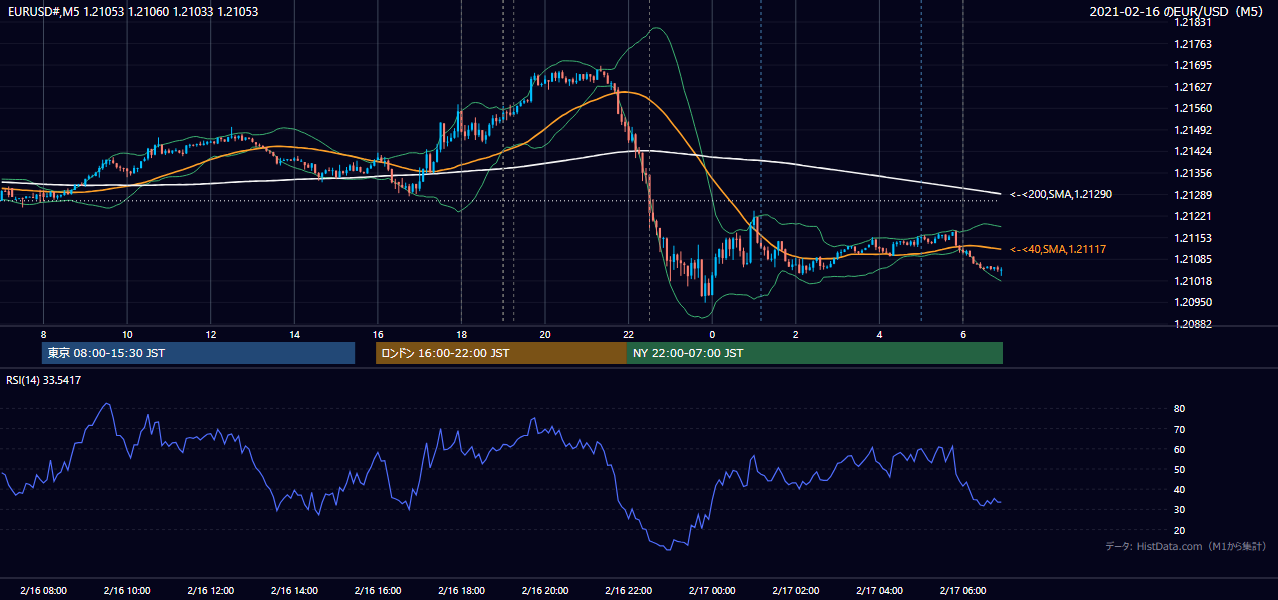The width and height of the screenshot is (1278, 600).
Task: Click the RSI(14) 33.5417 indicator label
Action: coord(44,380)
